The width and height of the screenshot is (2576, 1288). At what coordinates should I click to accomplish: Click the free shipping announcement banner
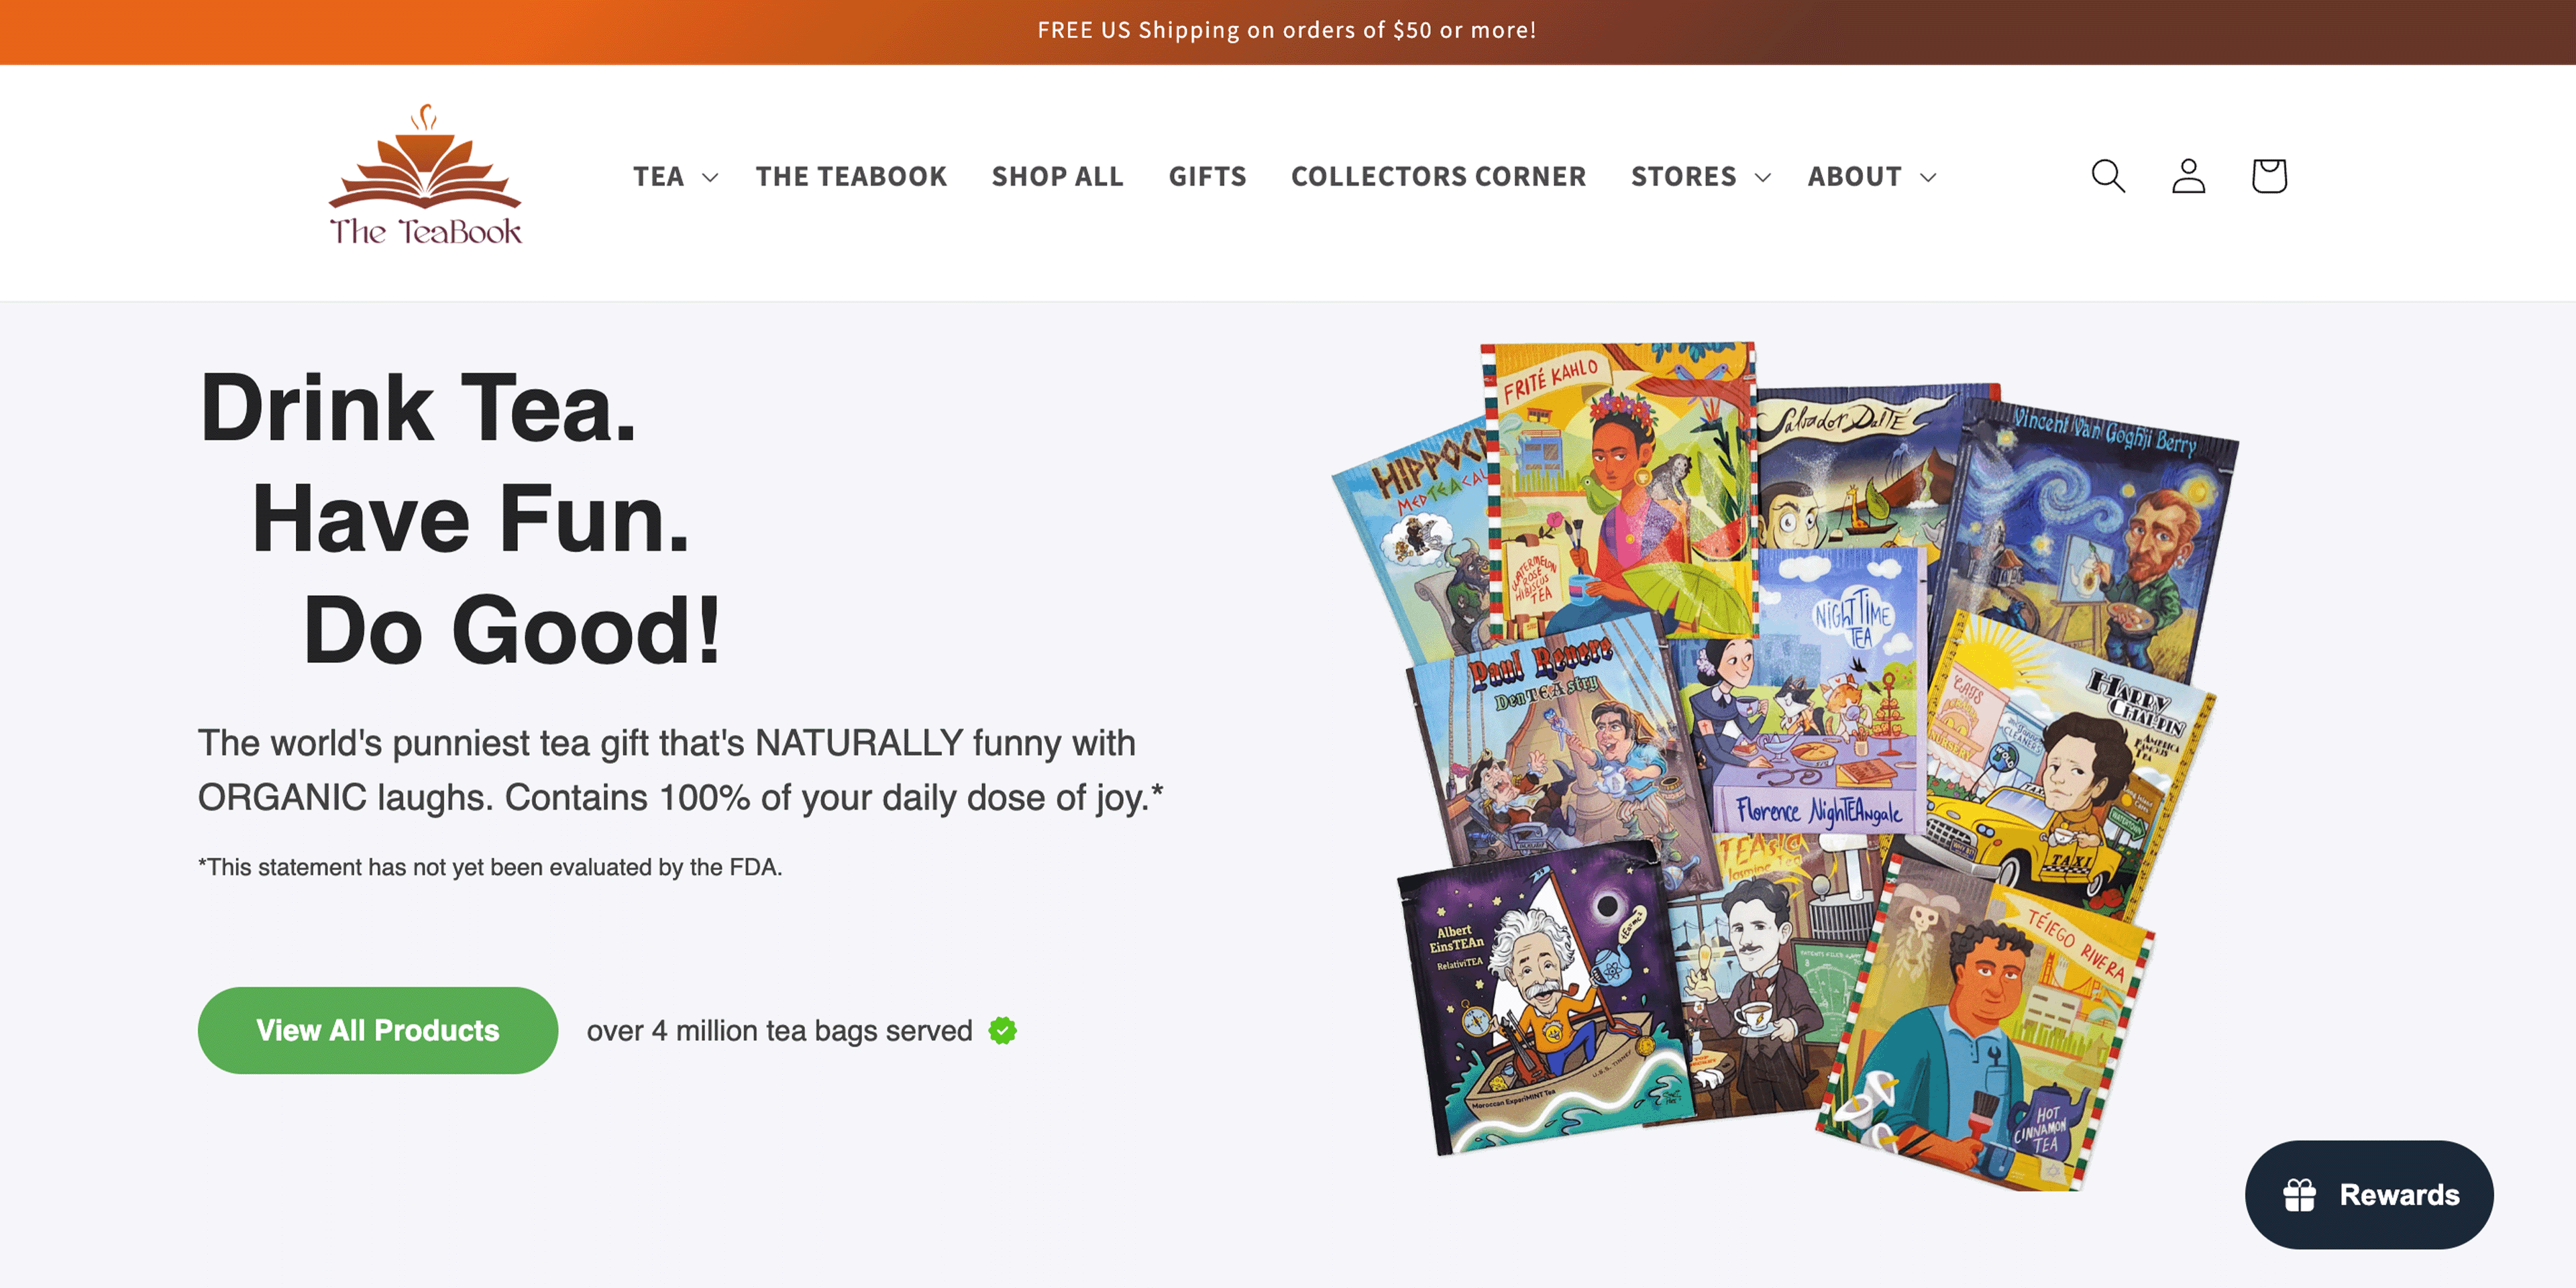click(x=1288, y=31)
